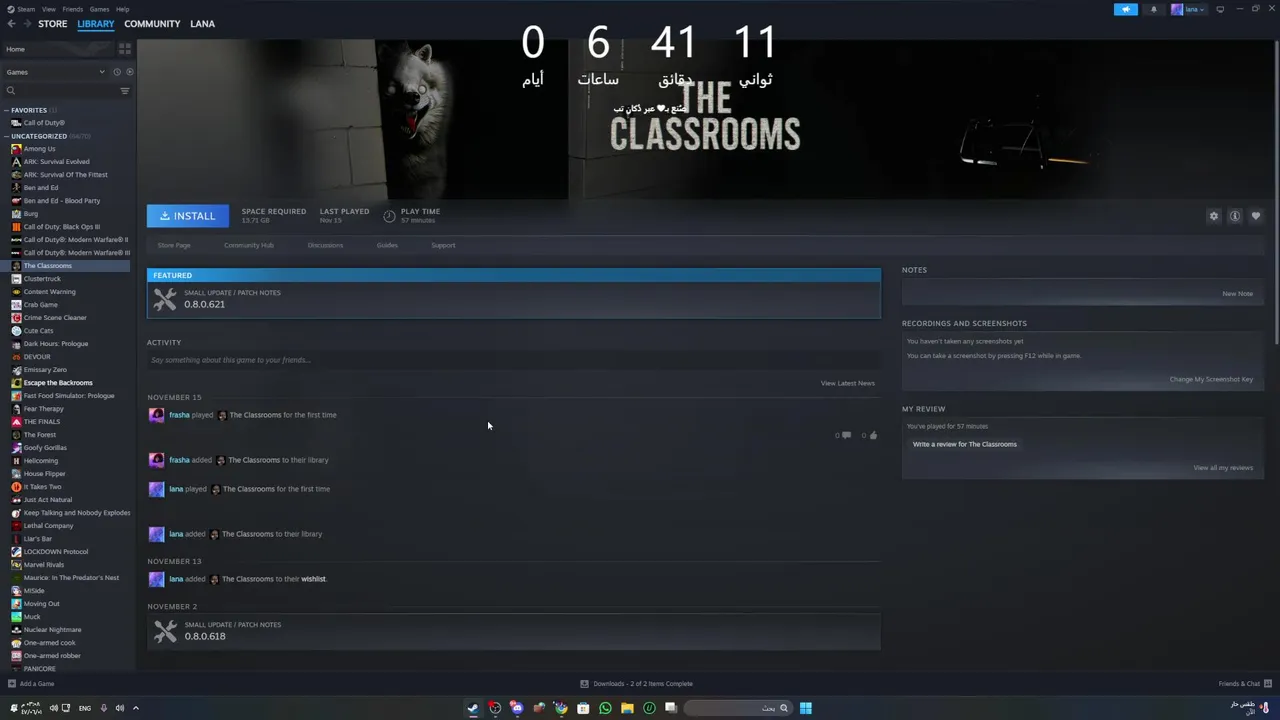Open the Downloads status bar entry
This screenshot has width=1280, height=720.
pos(636,684)
